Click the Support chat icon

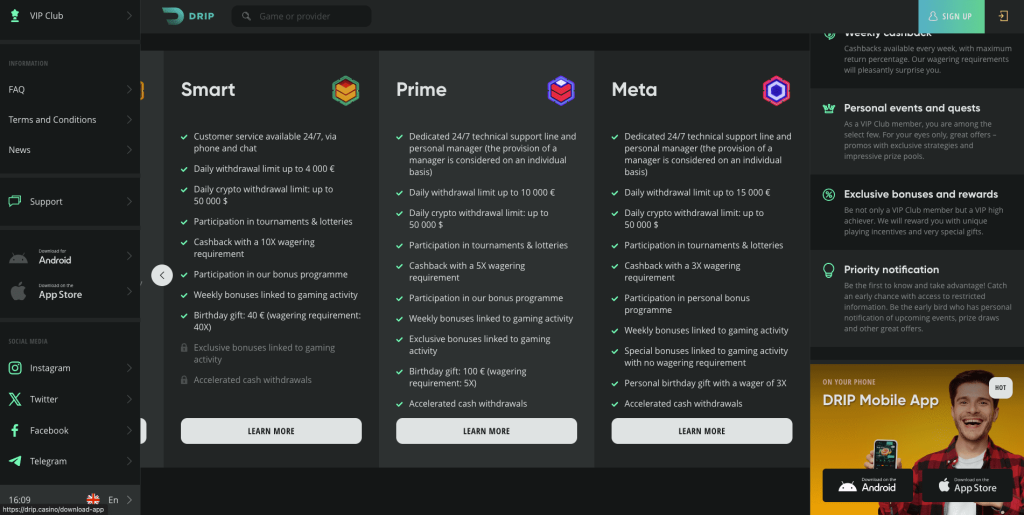pos(15,201)
